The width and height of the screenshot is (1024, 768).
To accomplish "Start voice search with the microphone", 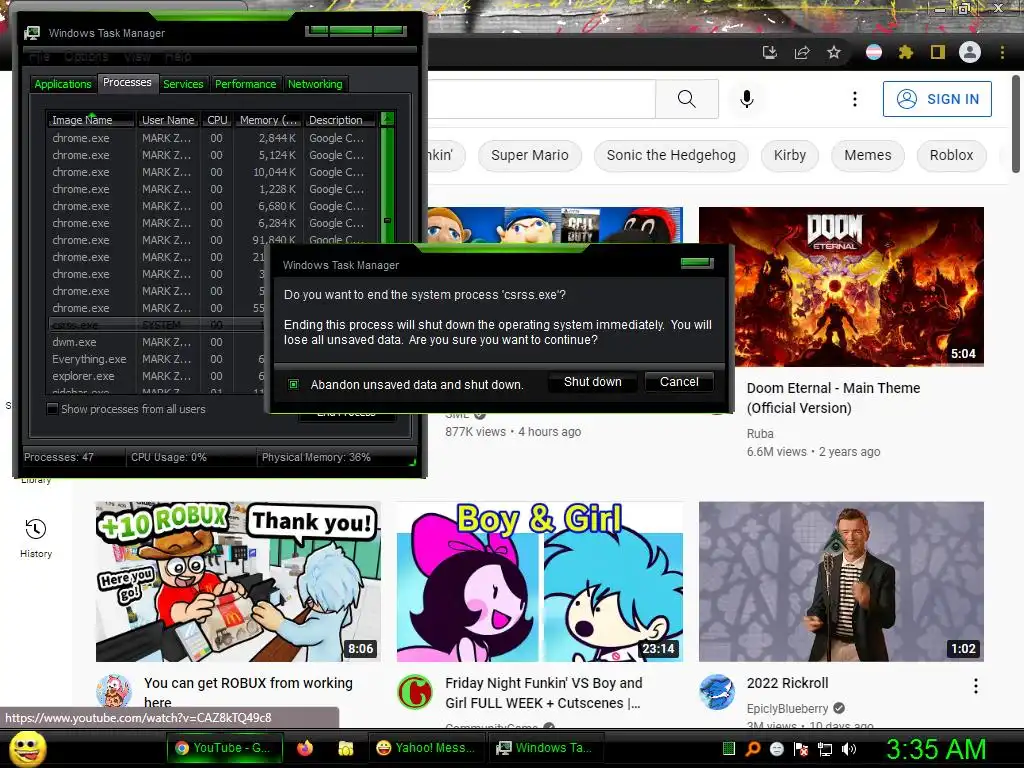I will click(747, 99).
